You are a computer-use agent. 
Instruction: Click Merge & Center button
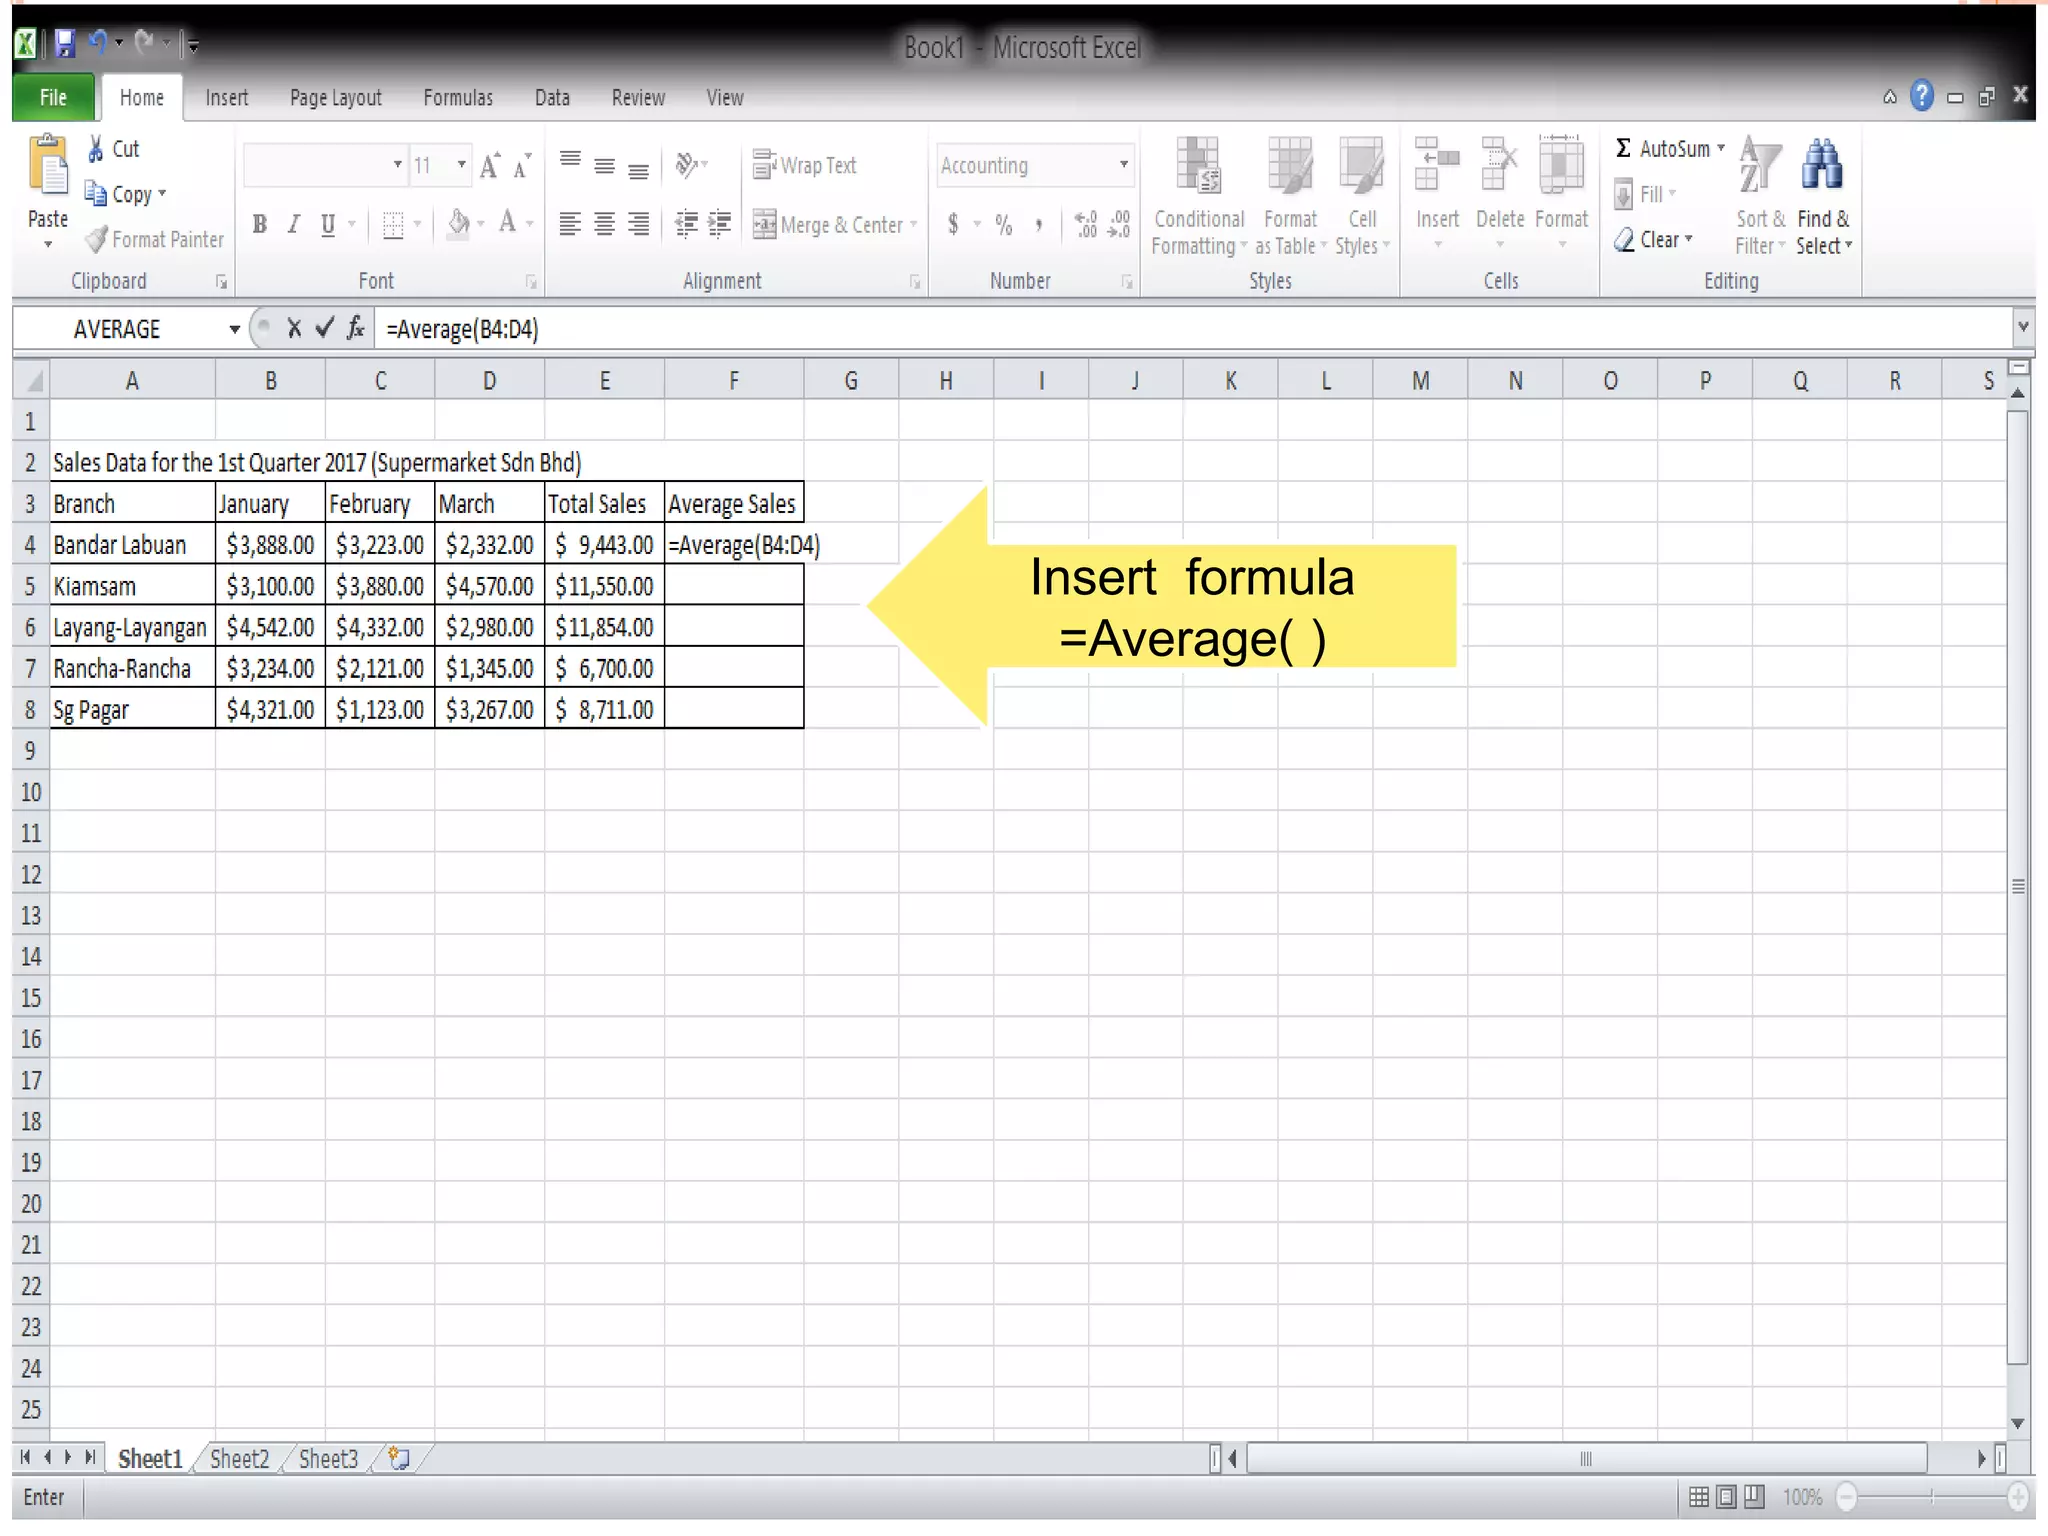coord(830,225)
